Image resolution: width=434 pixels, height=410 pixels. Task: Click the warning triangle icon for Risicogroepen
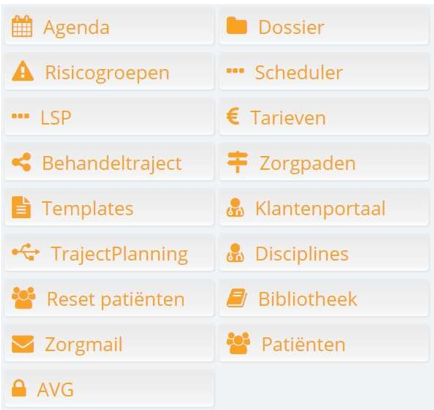pyautogui.click(x=23, y=71)
